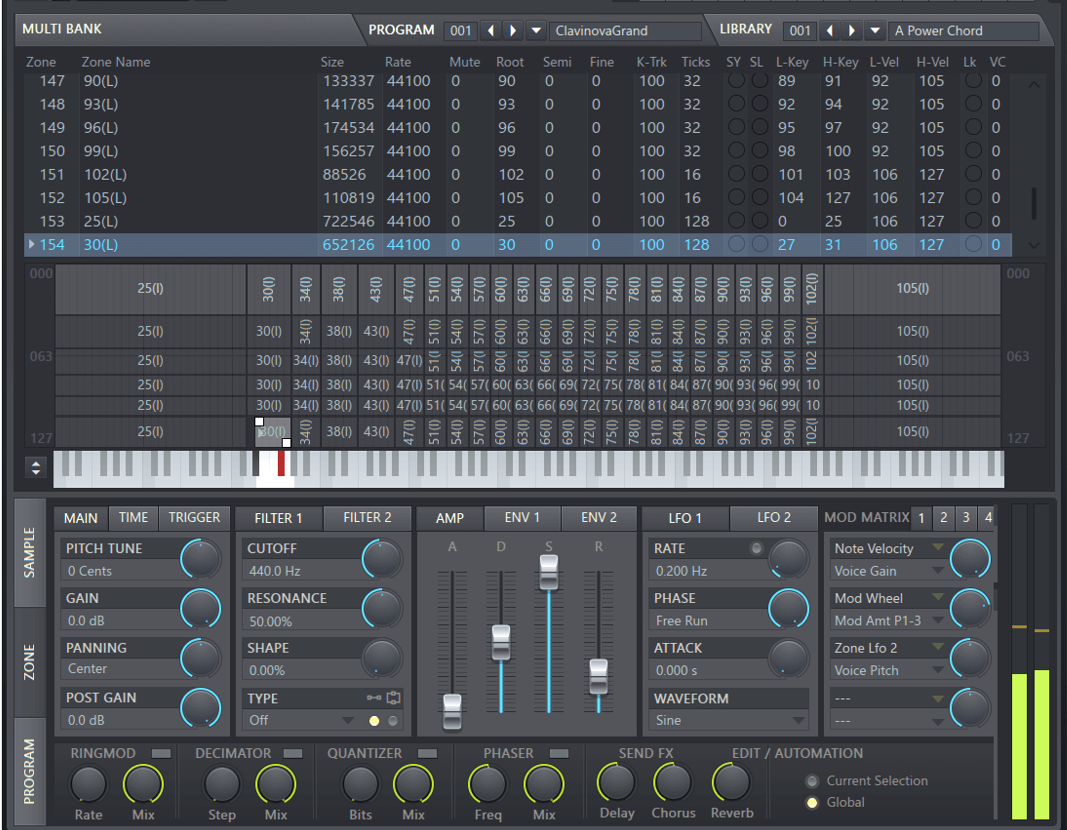Toggle LFO RATE tempo sync LED
This screenshot has height=830, width=1067.
pyautogui.click(x=756, y=548)
